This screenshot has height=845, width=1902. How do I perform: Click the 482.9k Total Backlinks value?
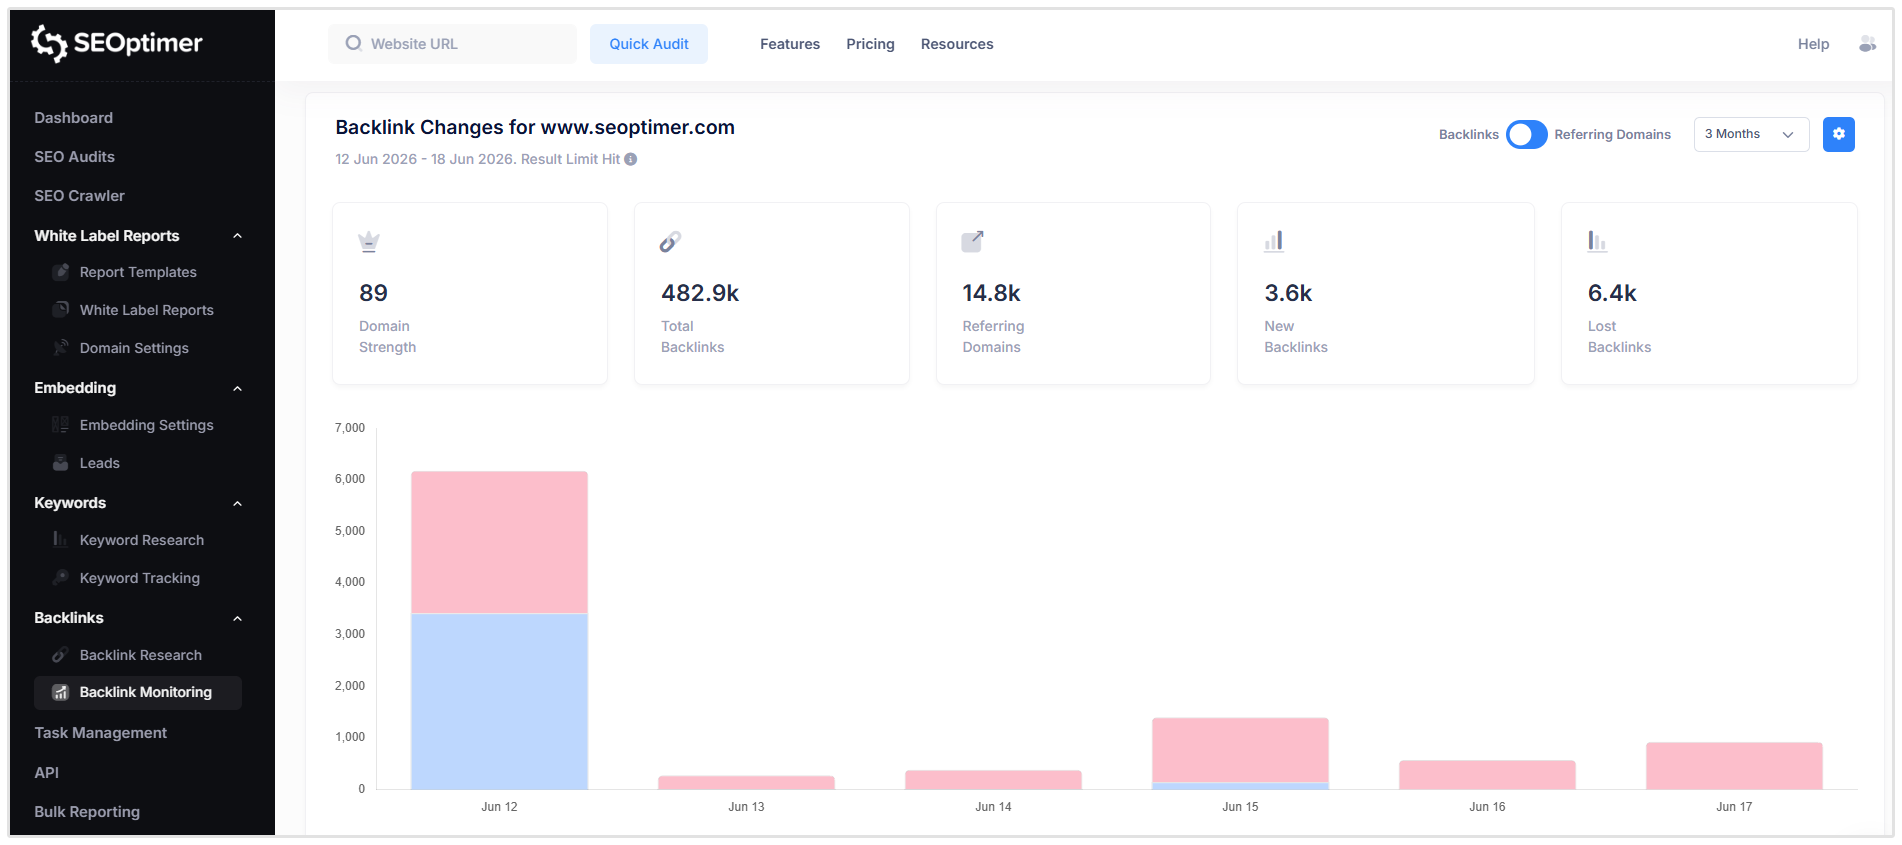(700, 293)
